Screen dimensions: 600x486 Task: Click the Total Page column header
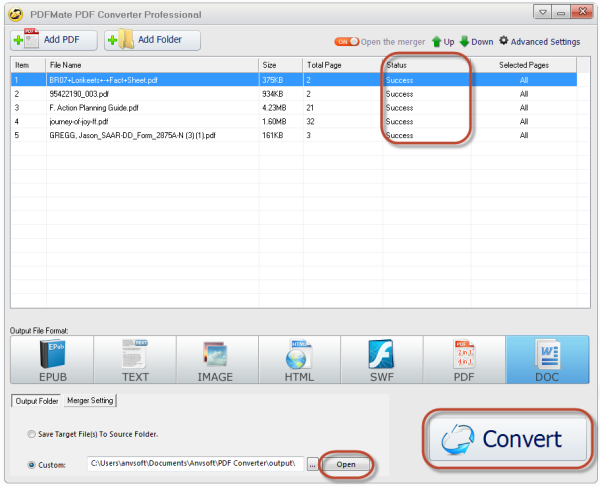point(342,65)
